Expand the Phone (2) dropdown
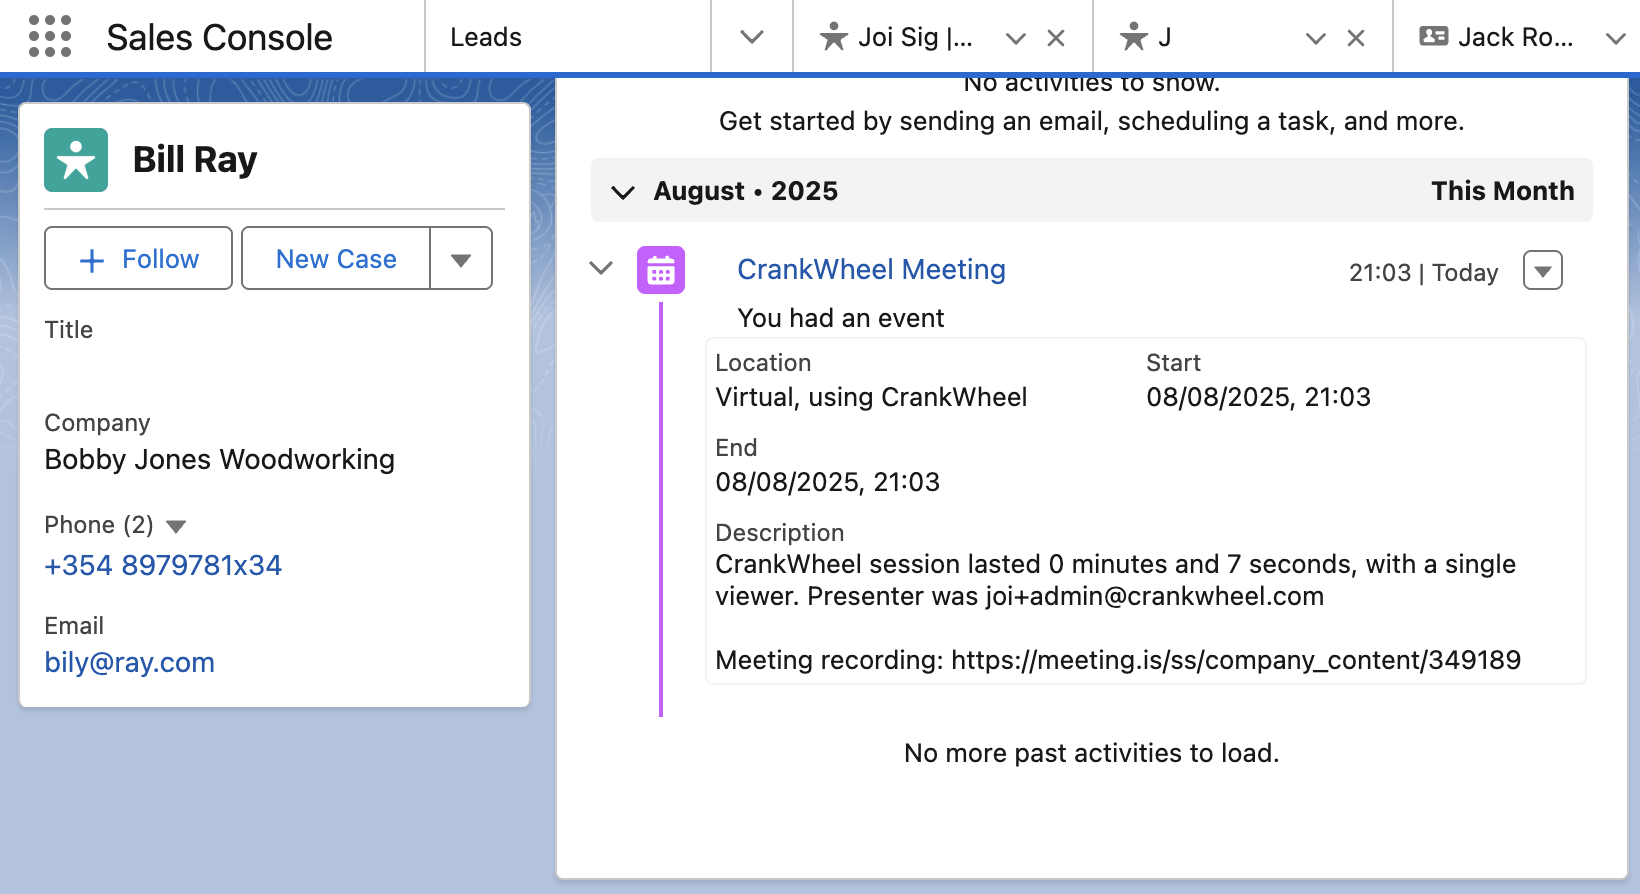Image resolution: width=1640 pixels, height=894 pixels. tap(176, 526)
